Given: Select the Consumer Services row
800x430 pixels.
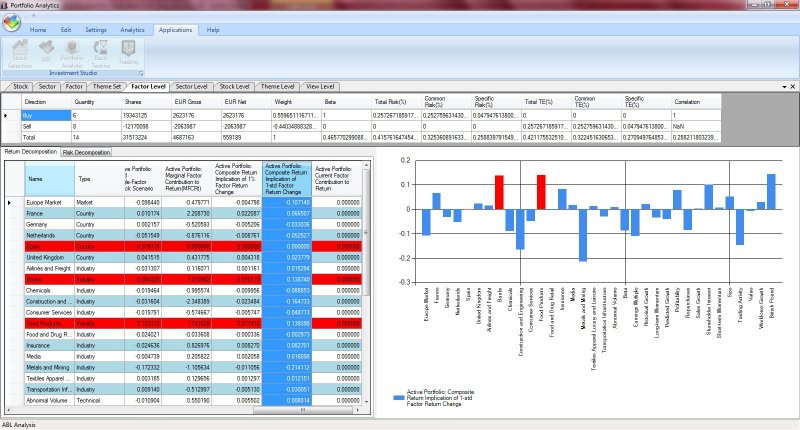Looking at the screenshot, I should (184, 313).
